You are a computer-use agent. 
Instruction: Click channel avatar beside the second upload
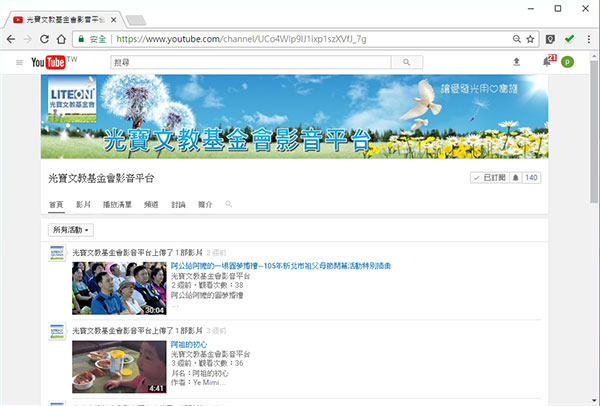pyautogui.click(x=57, y=331)
